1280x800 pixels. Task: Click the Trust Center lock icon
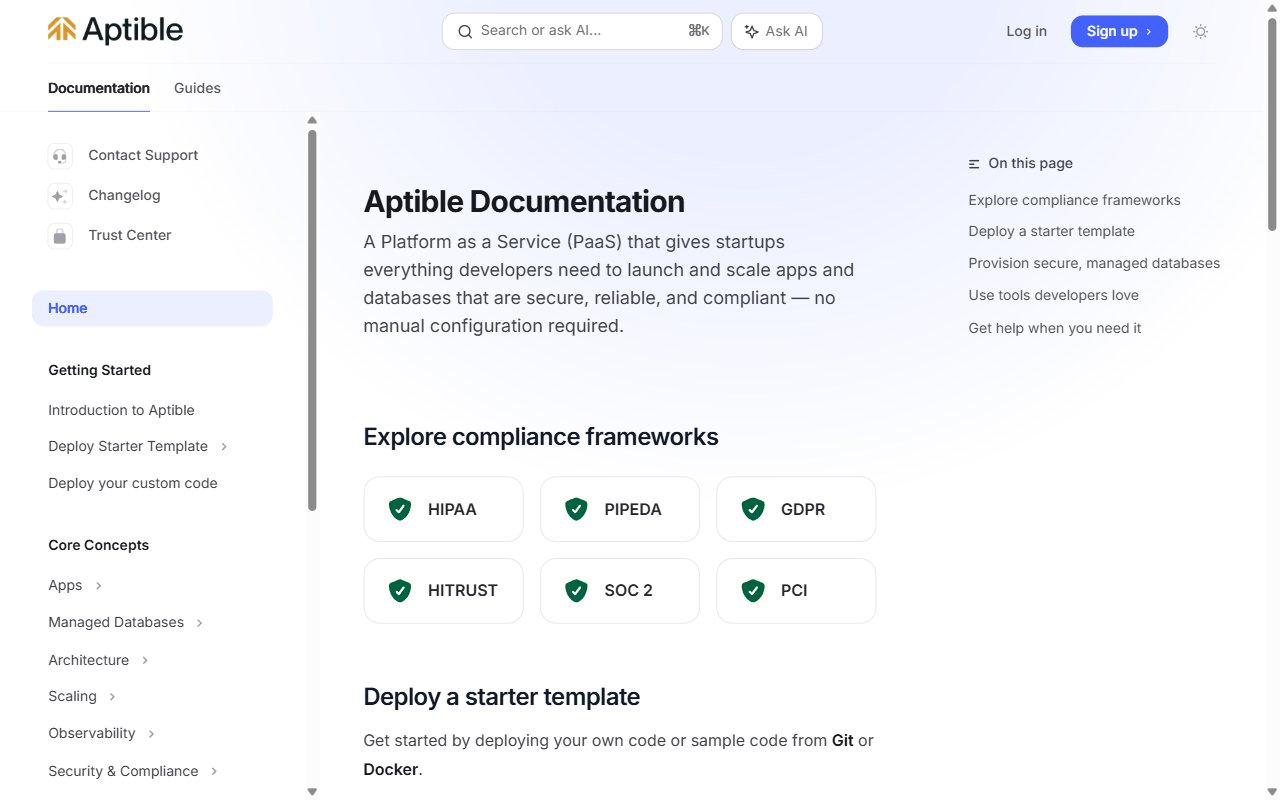60,236
